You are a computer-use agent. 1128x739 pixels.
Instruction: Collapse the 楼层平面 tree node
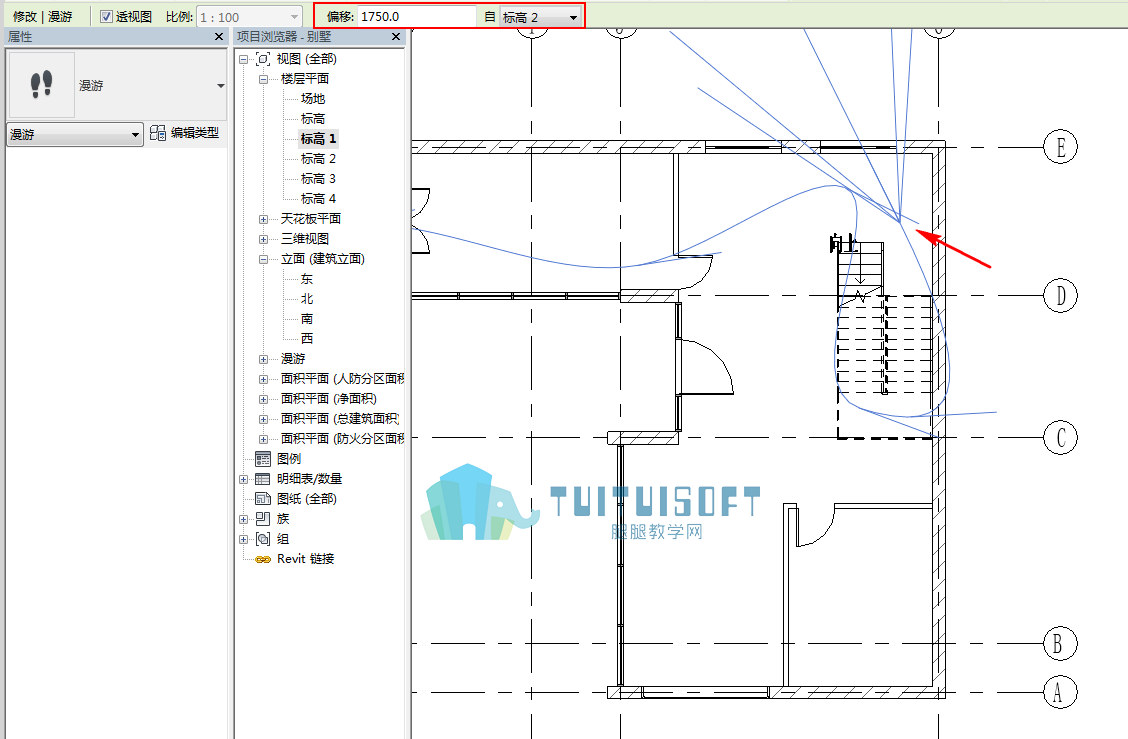[263, 79]
